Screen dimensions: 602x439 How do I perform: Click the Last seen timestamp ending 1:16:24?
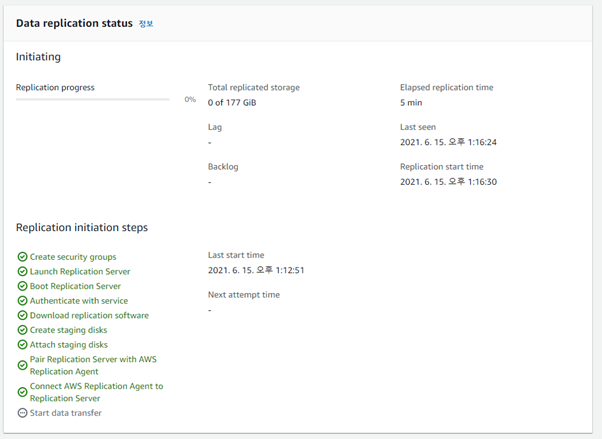click(448, 142)
